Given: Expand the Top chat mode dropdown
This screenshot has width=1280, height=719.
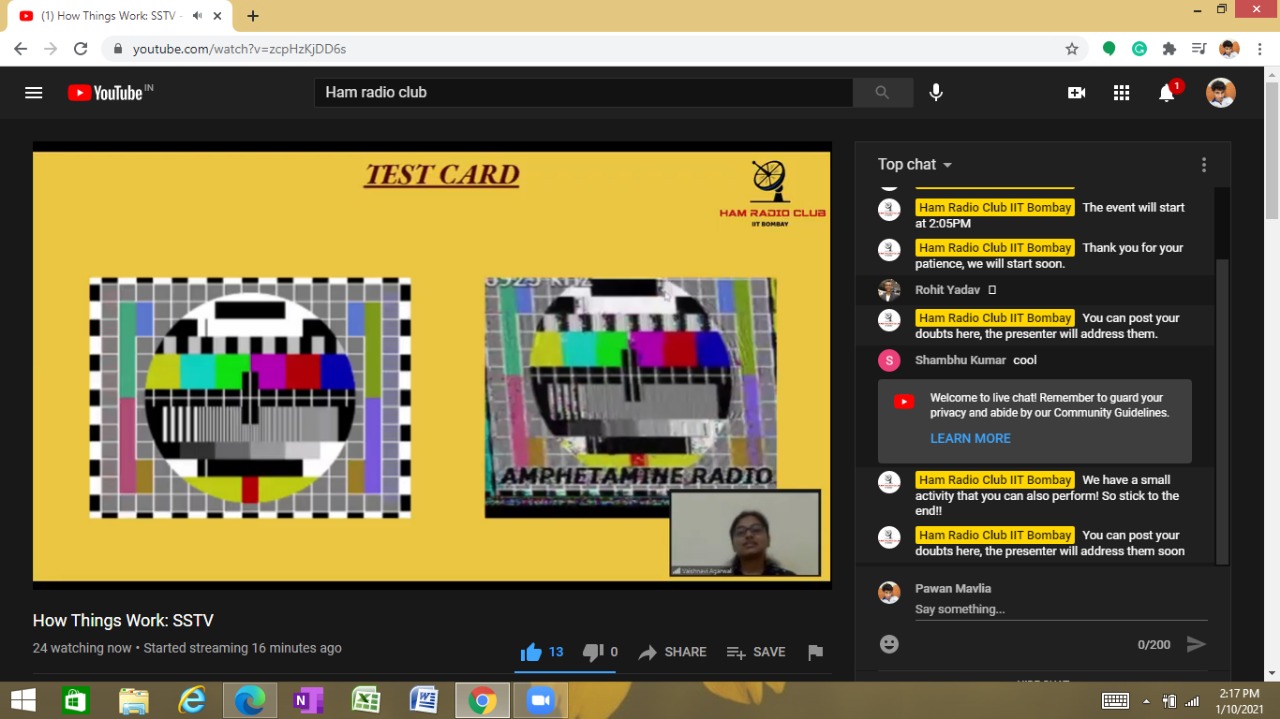Looking at the screenshot, I should click(x=915, y=164).
